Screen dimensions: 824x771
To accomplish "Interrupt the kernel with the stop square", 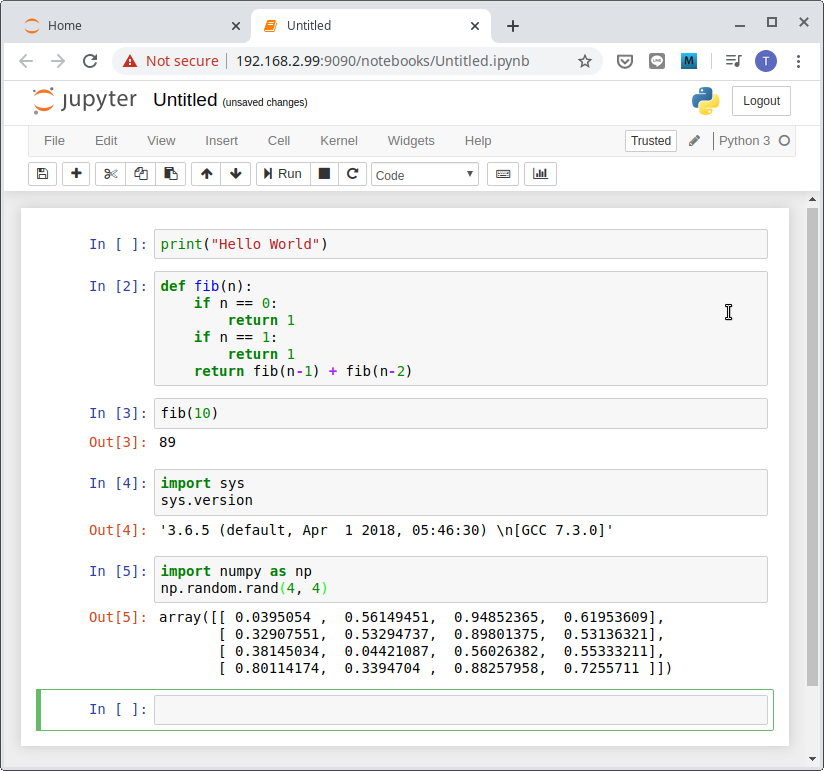I will (x=324, y=174).
